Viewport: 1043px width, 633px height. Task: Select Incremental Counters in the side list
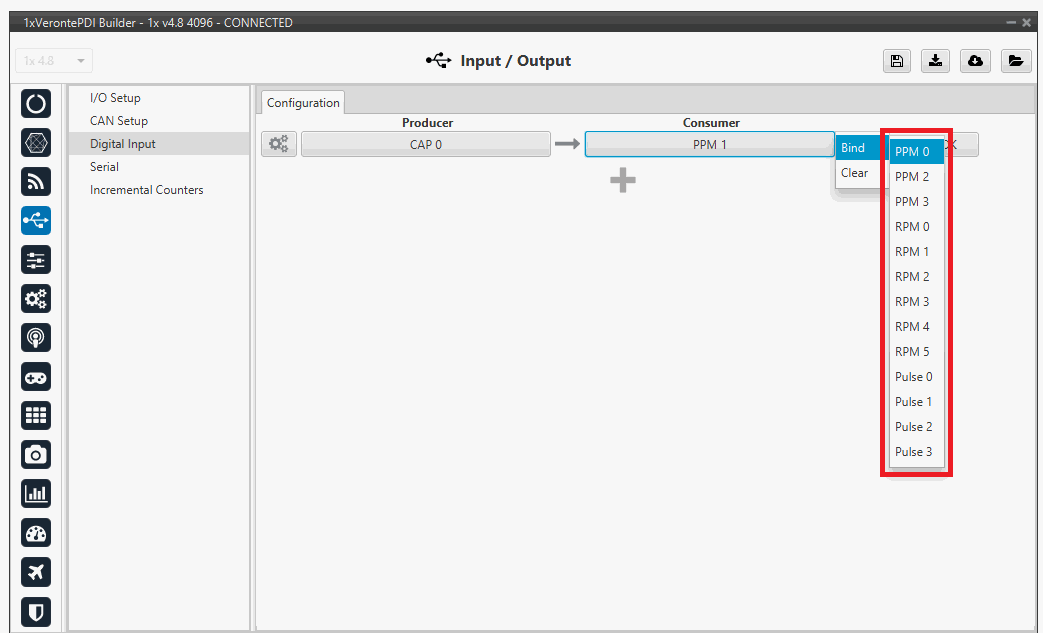146,190
